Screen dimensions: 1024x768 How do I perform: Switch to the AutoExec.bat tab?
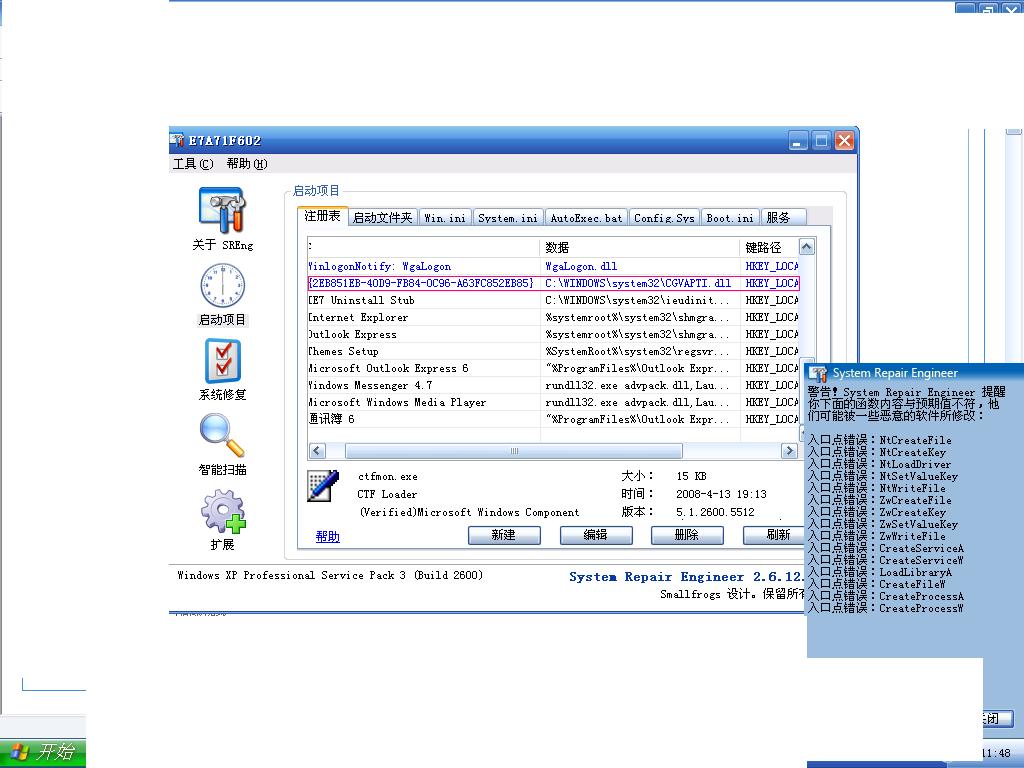point(586,217)
